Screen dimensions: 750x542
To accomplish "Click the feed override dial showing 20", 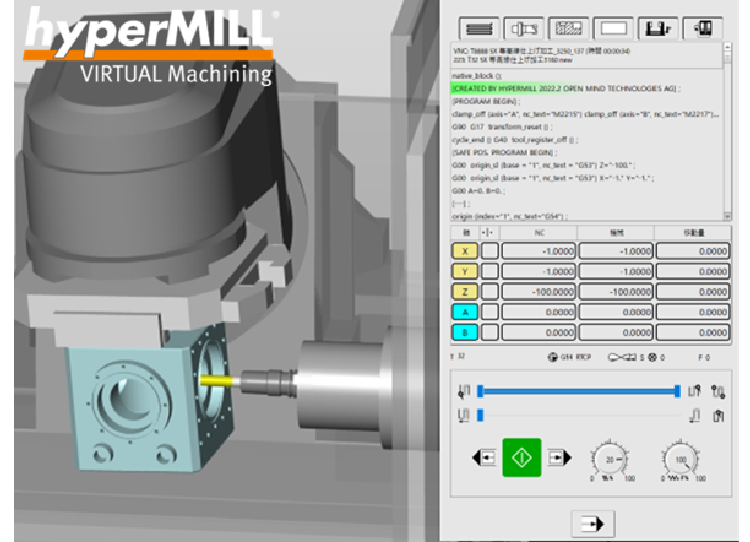I will click(609, 459).
